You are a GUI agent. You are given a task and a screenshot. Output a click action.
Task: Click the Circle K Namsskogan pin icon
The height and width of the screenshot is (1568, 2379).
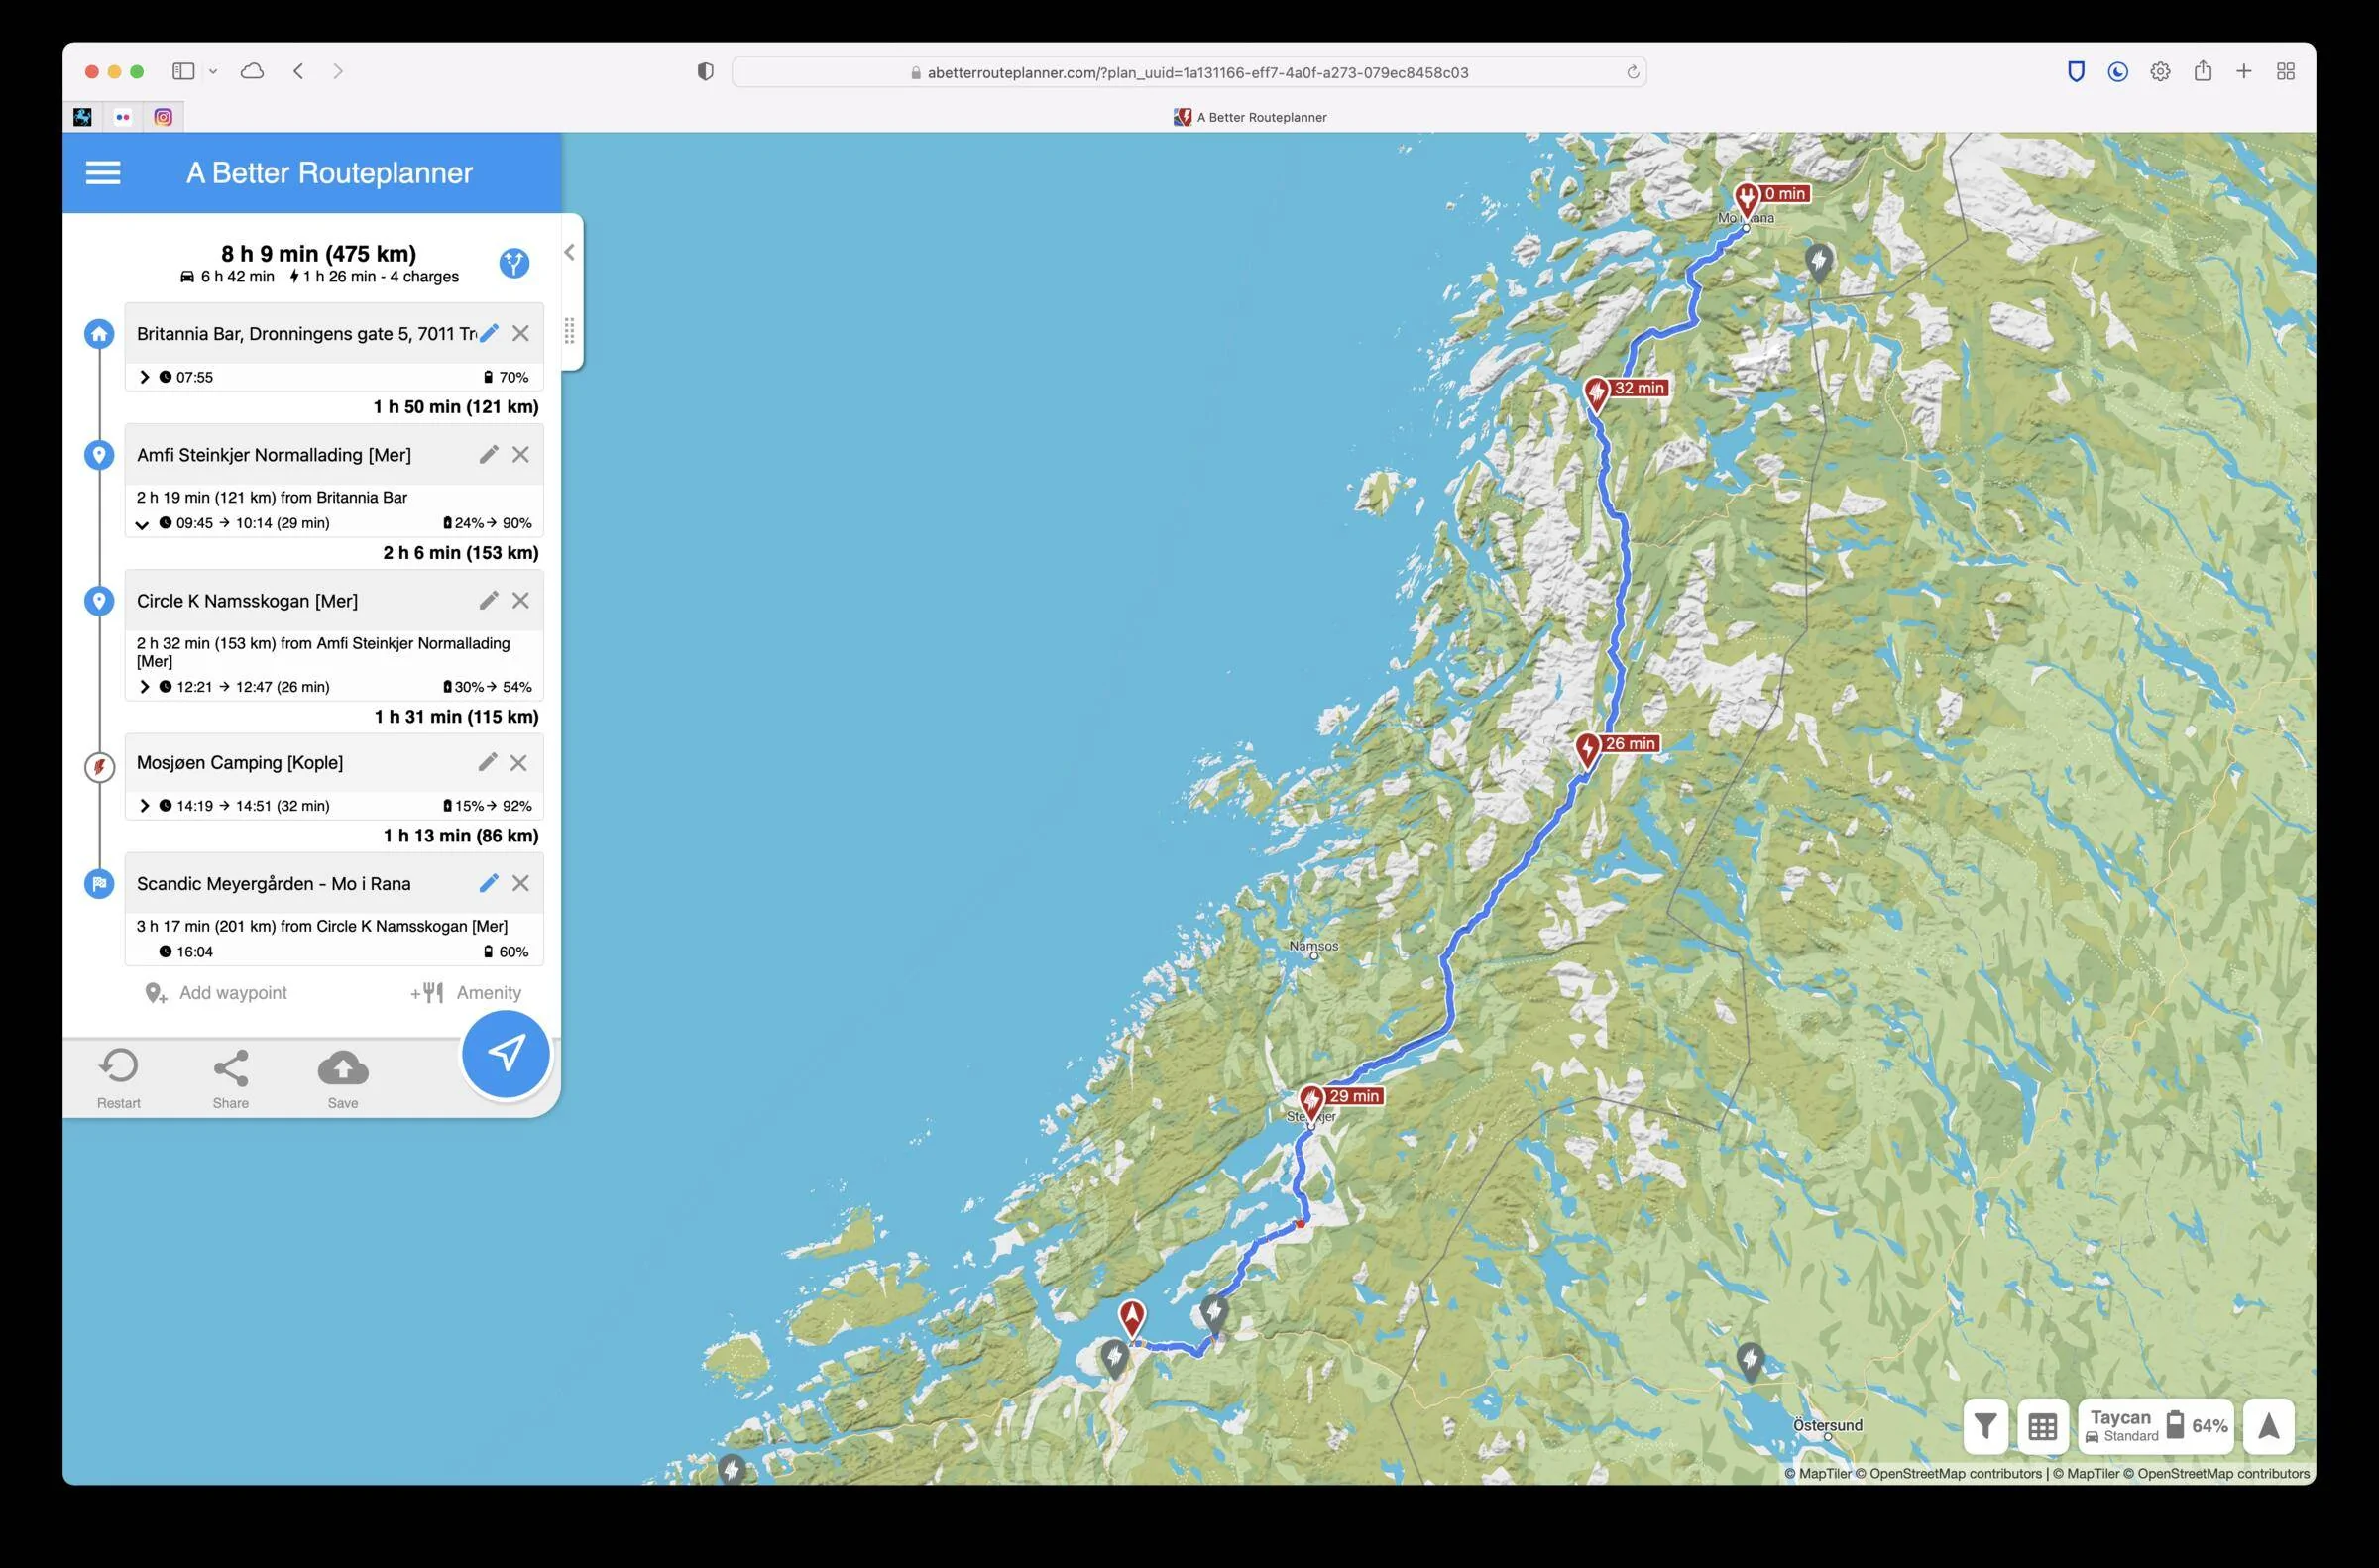[x=99, y=601]
